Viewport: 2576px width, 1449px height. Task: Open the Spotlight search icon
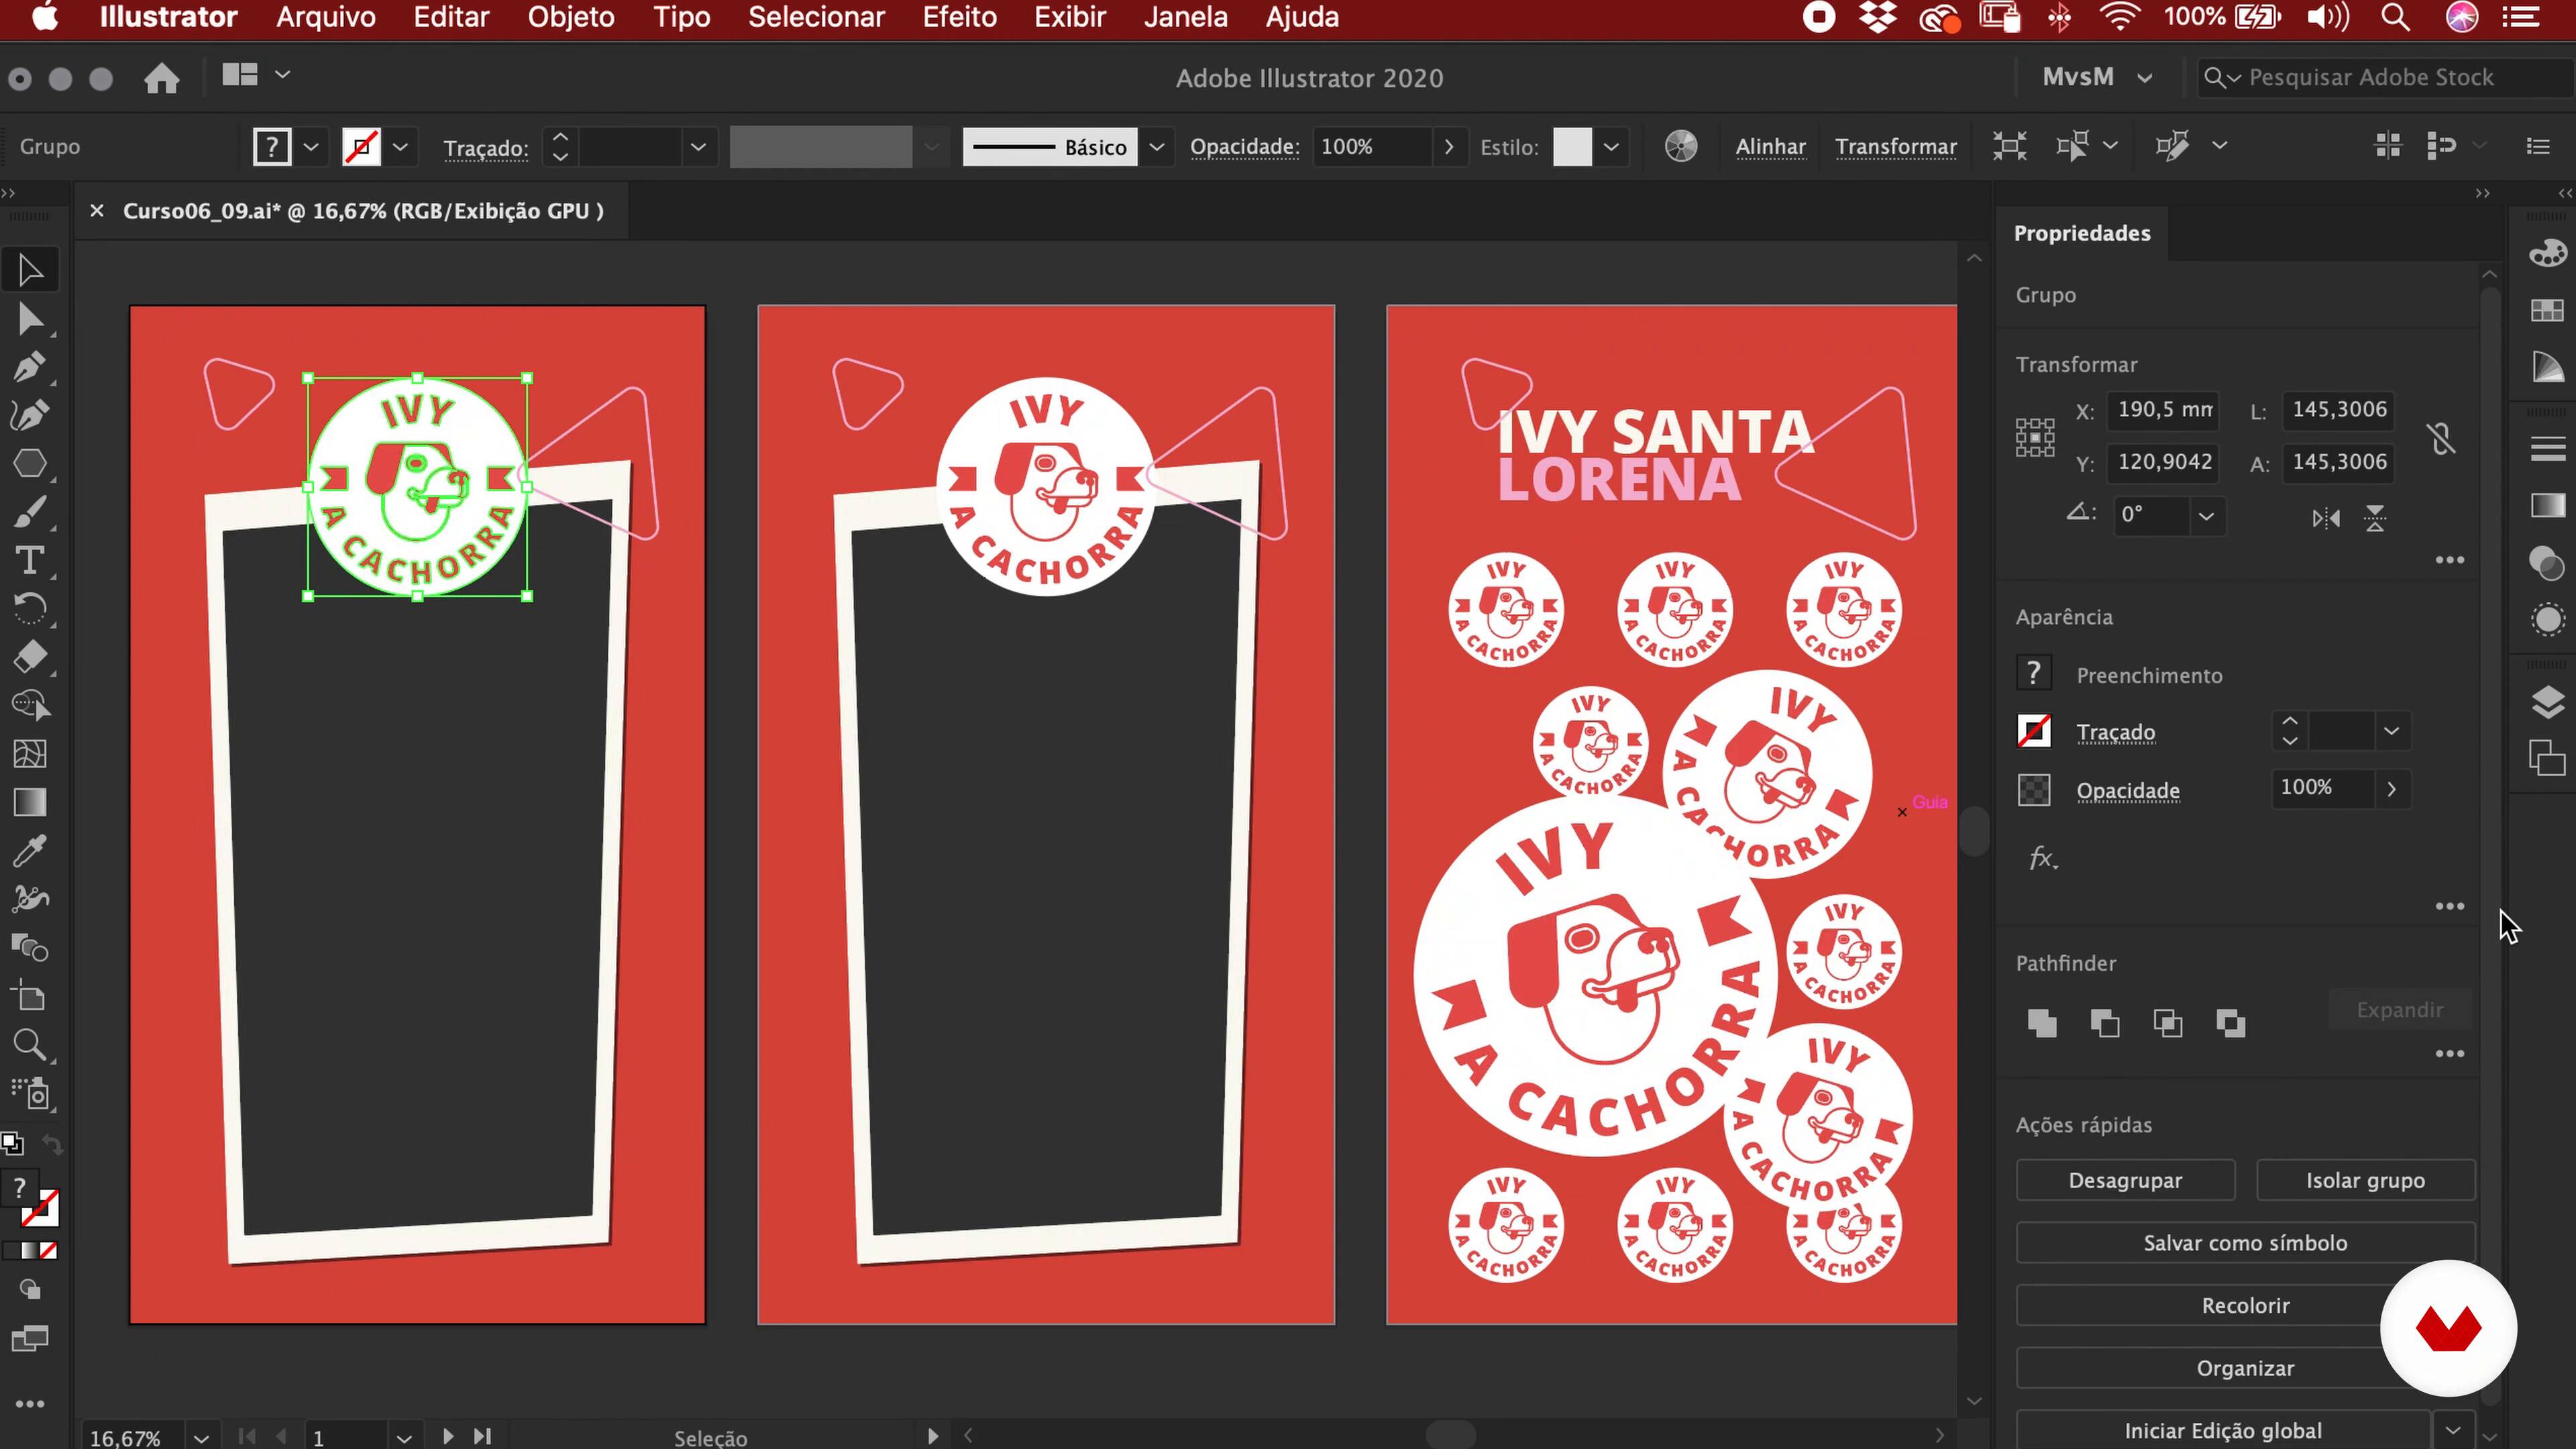[2394, 17]
